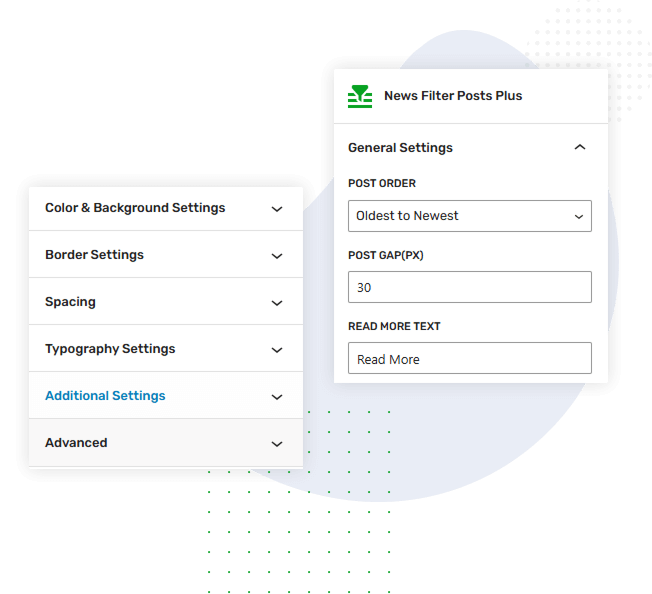Click the Advanced panel label
Viewport: 652px width, 594px height.
point(76,443)
